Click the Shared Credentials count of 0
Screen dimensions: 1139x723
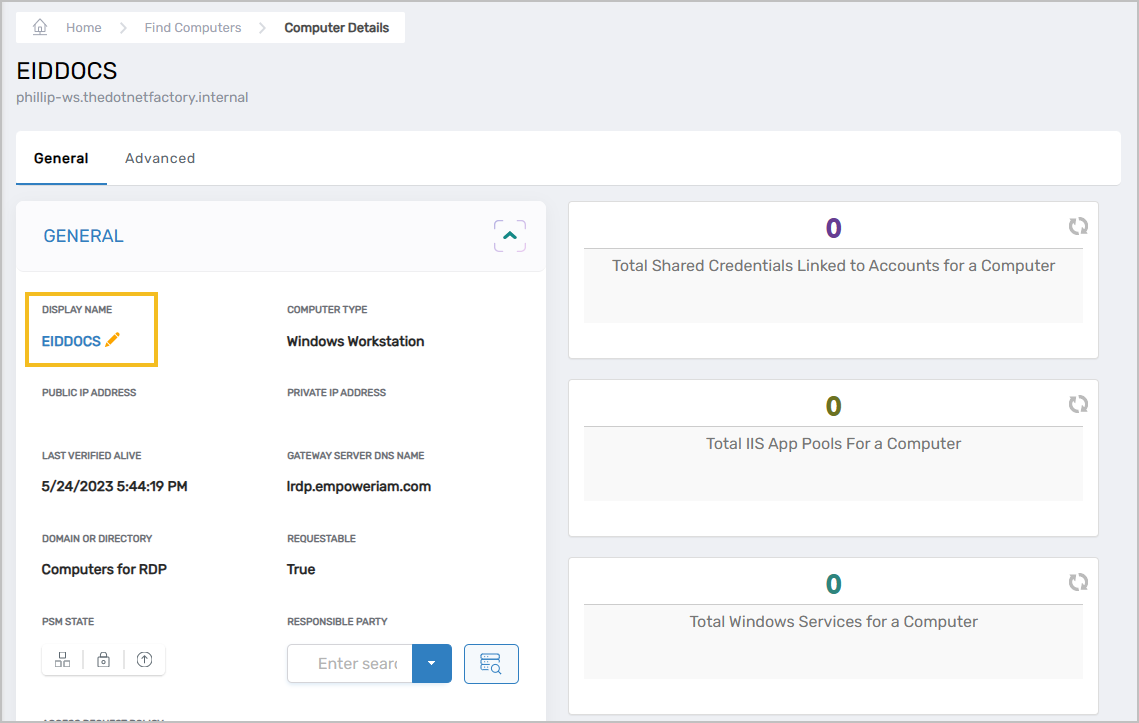click(833, 229)
